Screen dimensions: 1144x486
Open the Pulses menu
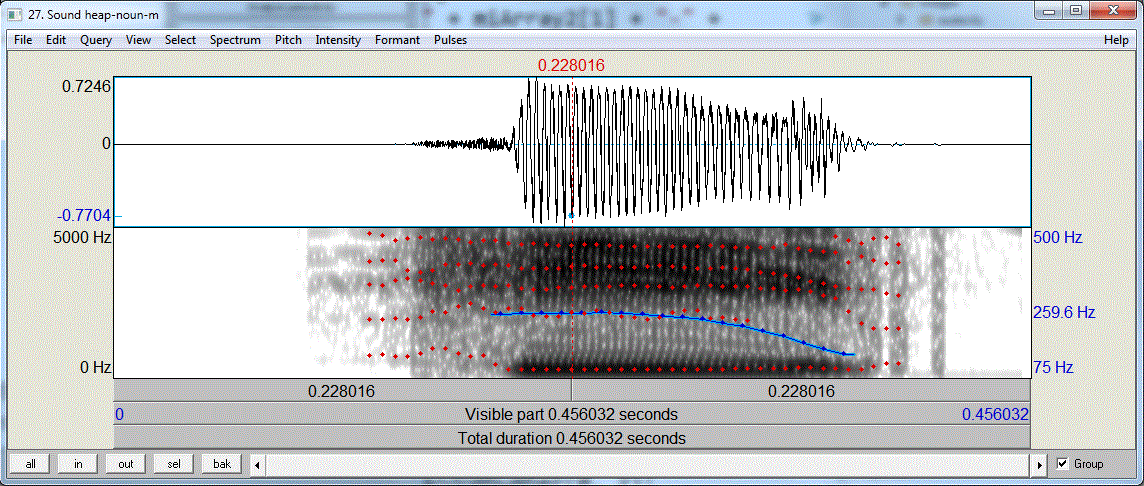click(450, 40)
